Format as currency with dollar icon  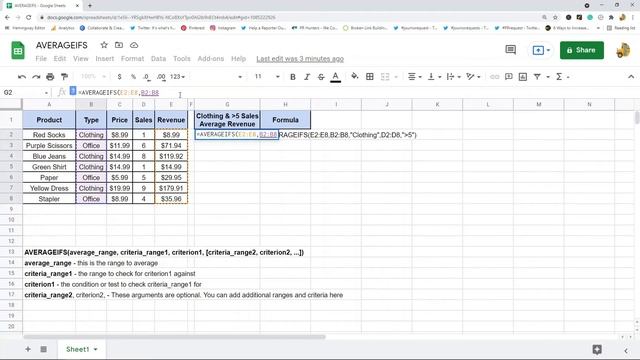pos(119,77)
